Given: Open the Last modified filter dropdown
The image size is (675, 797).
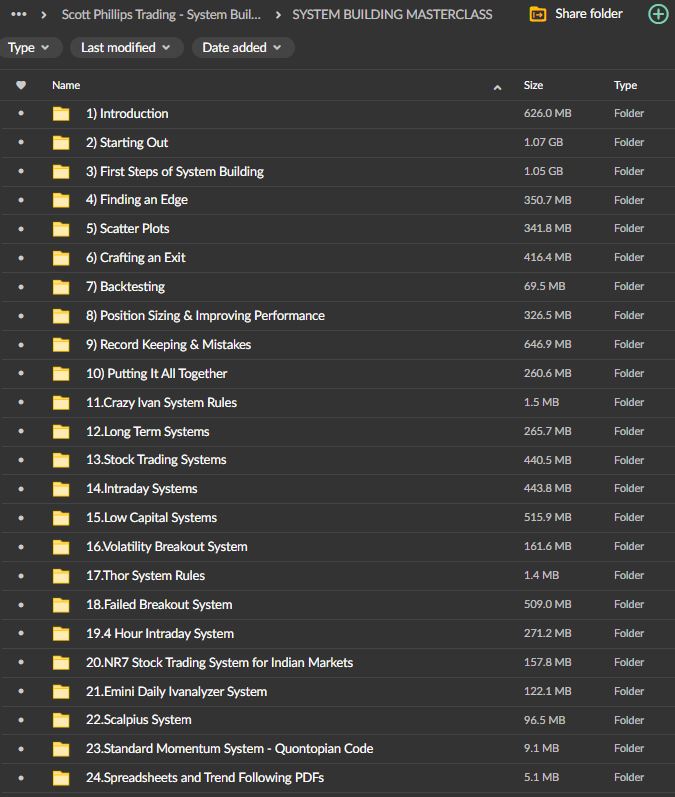Looking at the screenshot, I should point(125,48).
